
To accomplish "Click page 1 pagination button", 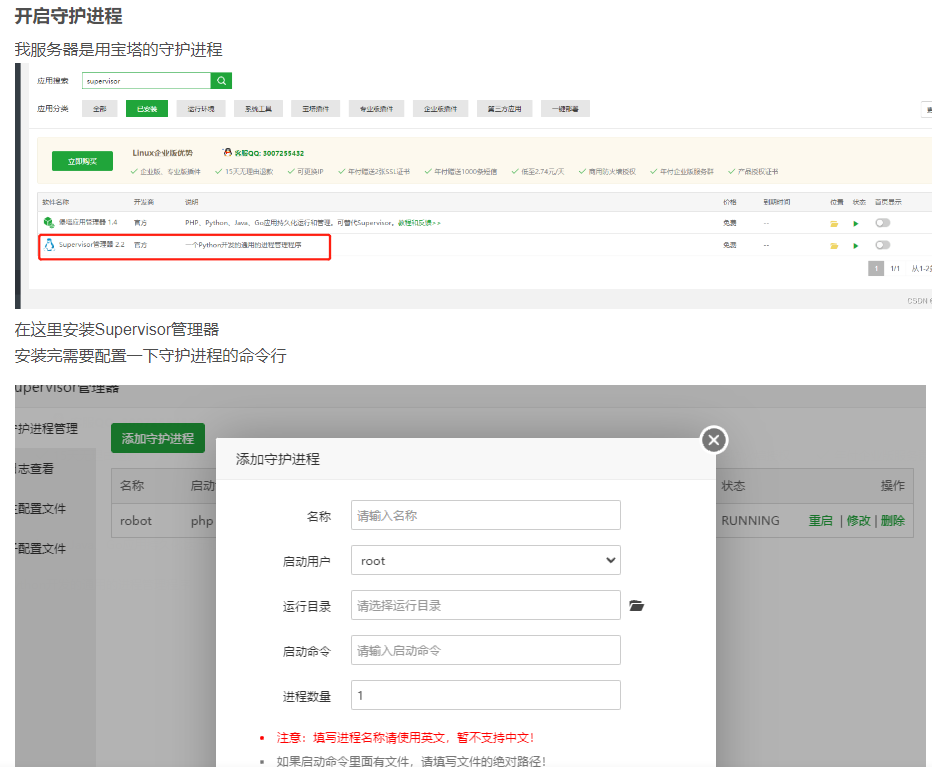I will pyautogui.click(x=876, y=269).
